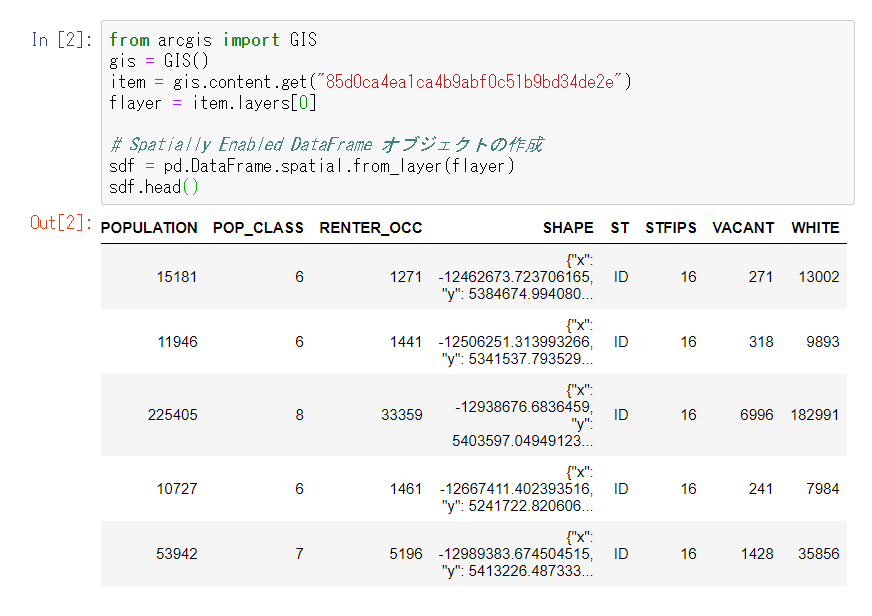Click RENTER_OCC value 33359

402,415
